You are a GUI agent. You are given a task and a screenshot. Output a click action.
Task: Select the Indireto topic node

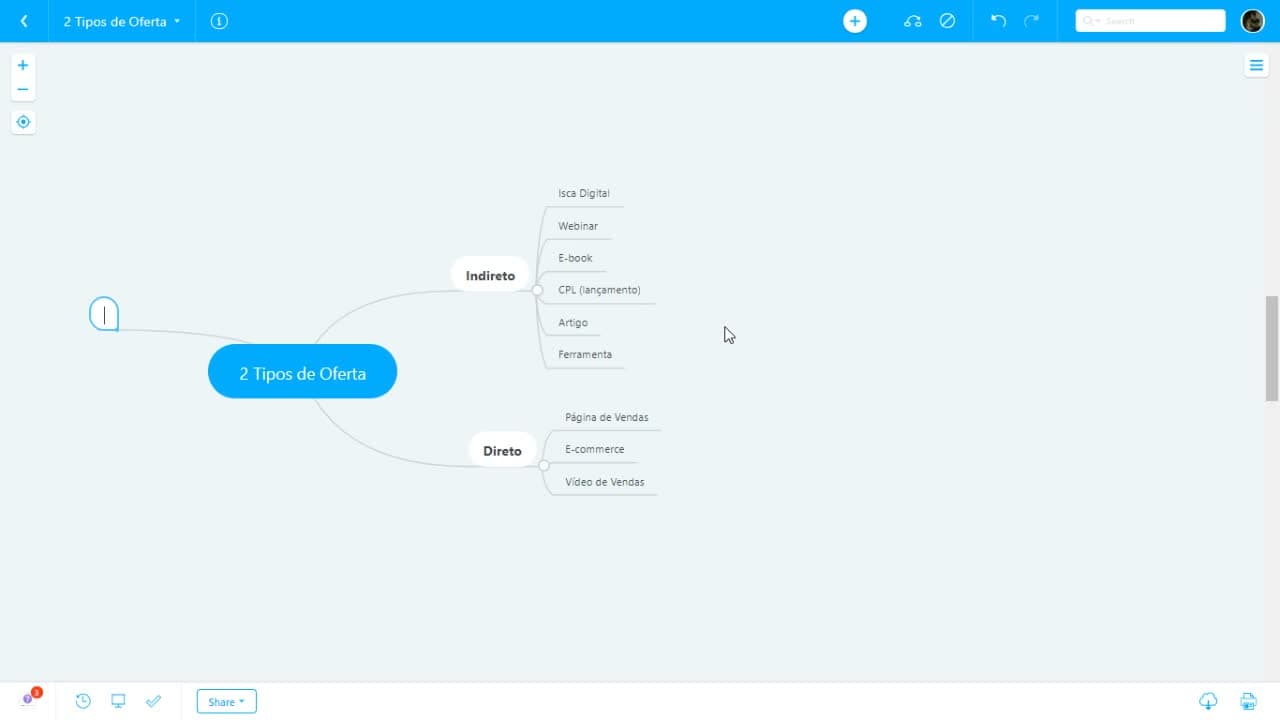[490, 275]
